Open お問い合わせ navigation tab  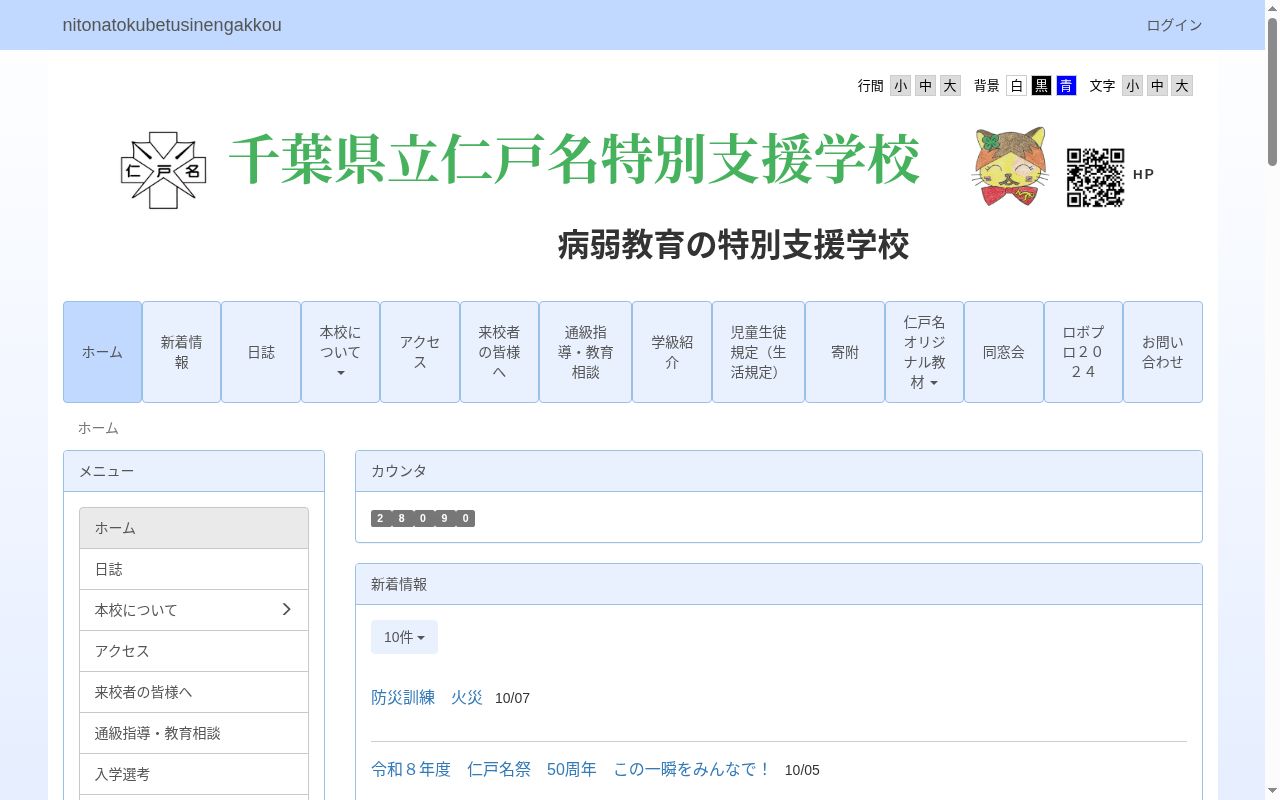[x=1163, y=352]
